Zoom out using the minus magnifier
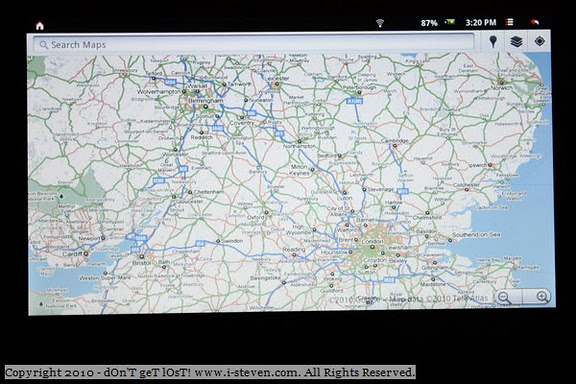Viewport: 576px width, 384px height. point(505,297)
